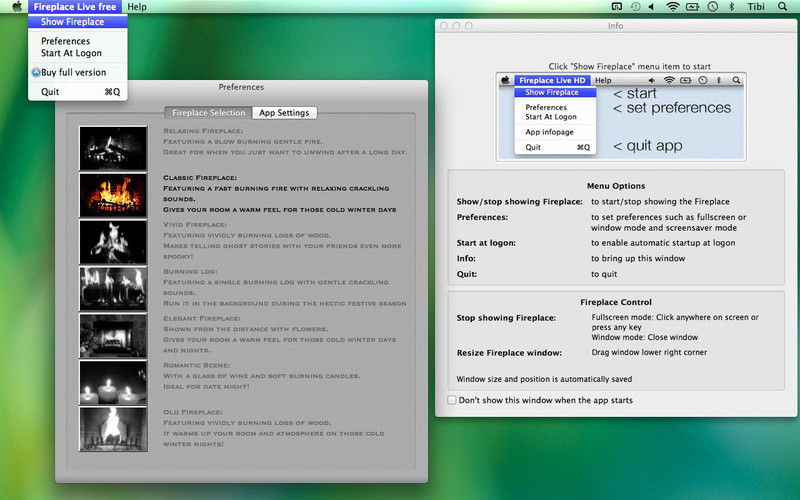Select the Burning Log thumbnail
The image size is (800, 500).
113,289
